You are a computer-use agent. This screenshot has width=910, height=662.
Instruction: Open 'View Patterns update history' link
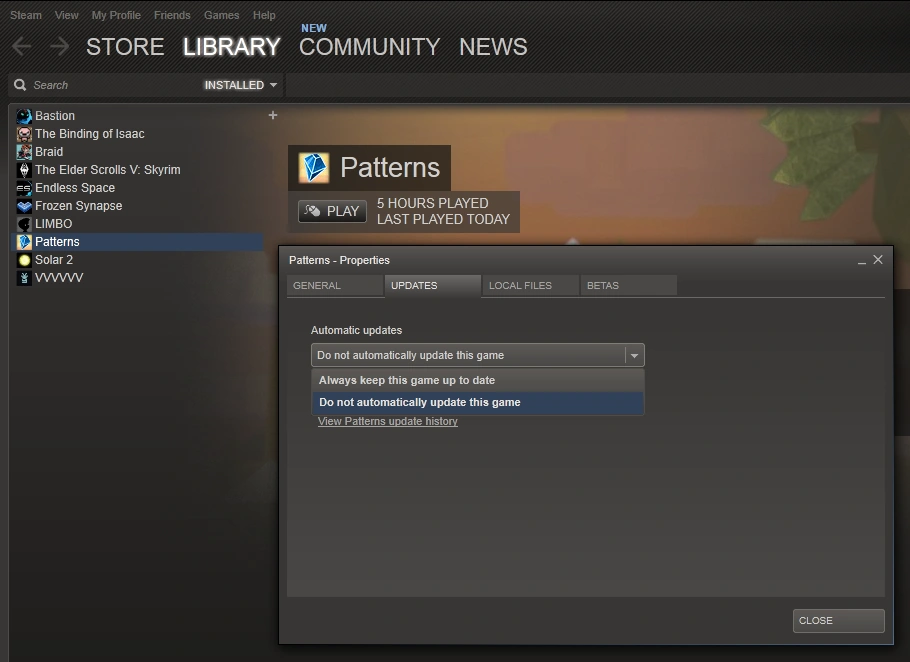coord(387,421)
